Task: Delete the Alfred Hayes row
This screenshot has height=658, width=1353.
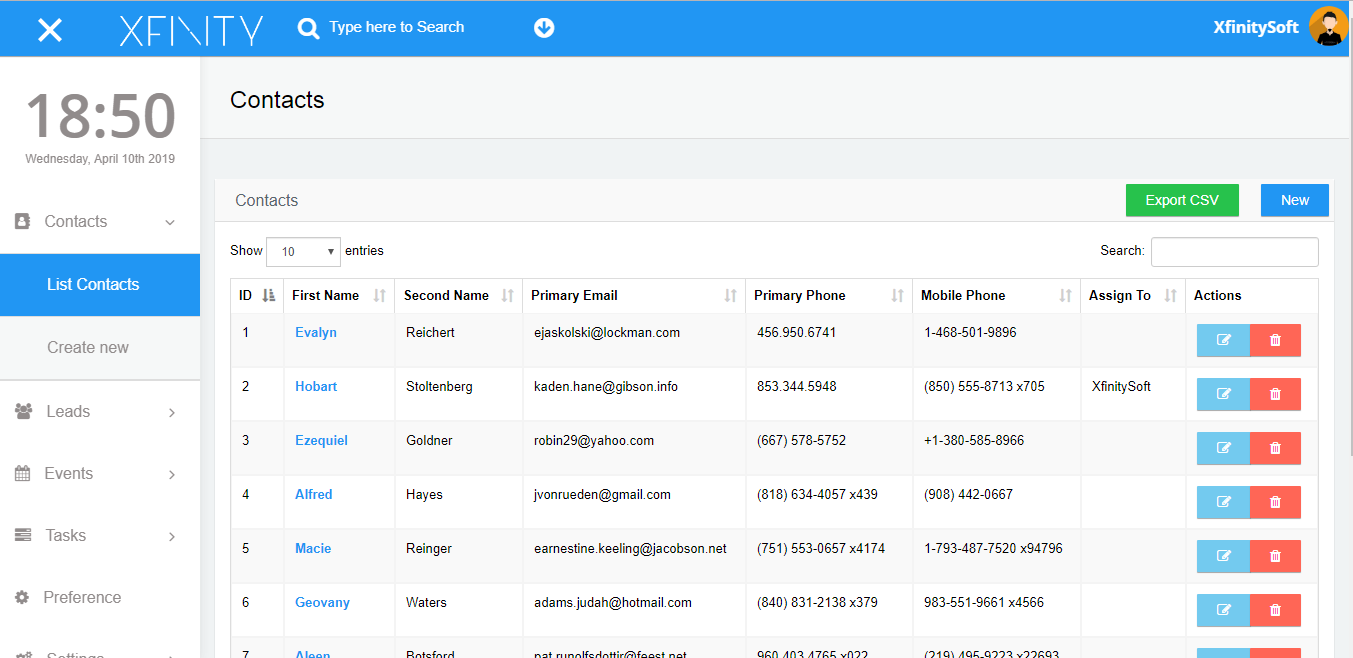Action: [1275, 502]
